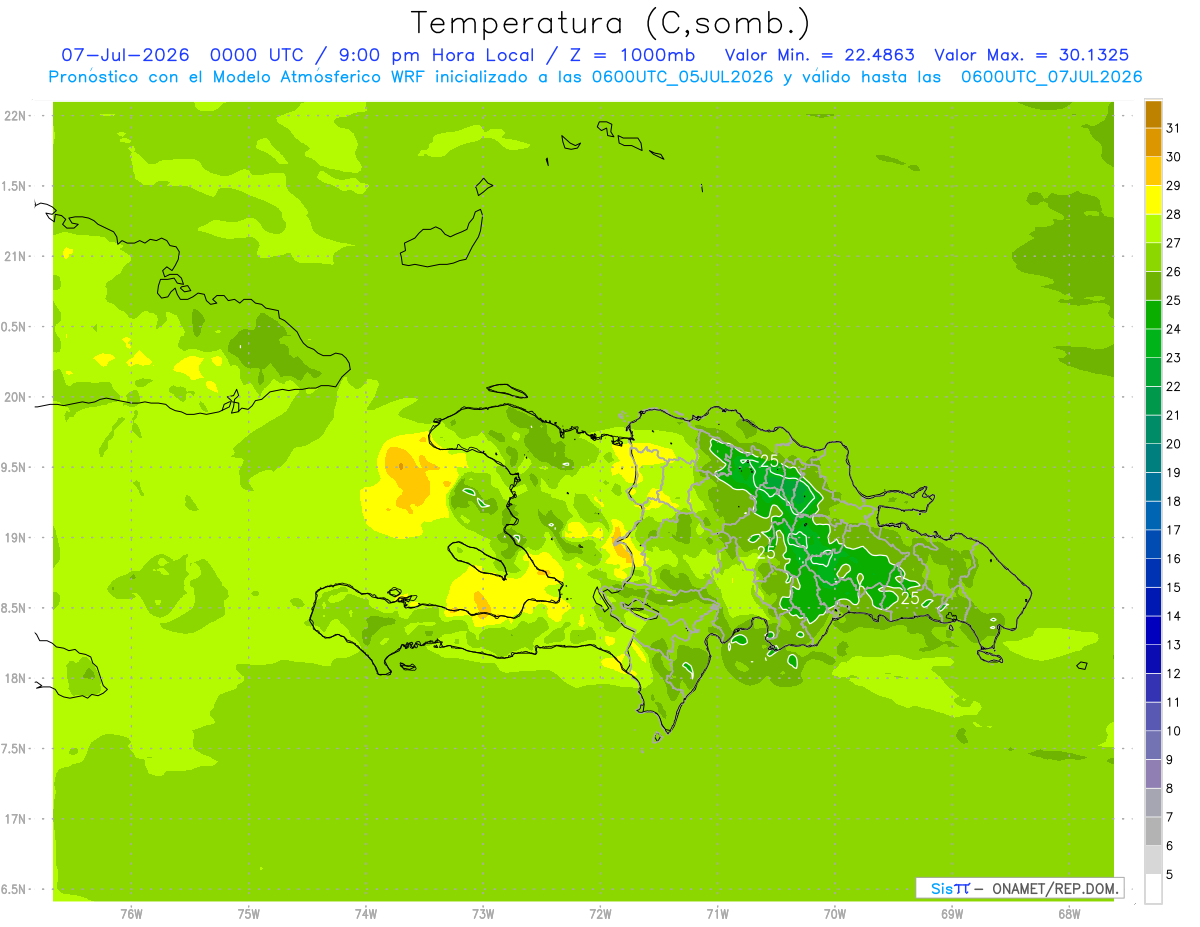This screenshot has width=1200, height=927.
Task: Click the '29' label on the color scale
Action: pos(1174,185)
